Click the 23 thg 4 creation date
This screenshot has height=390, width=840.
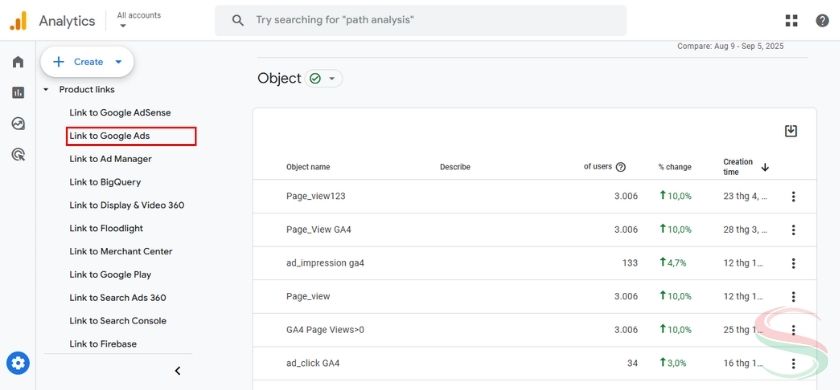[x=745, y=196]
